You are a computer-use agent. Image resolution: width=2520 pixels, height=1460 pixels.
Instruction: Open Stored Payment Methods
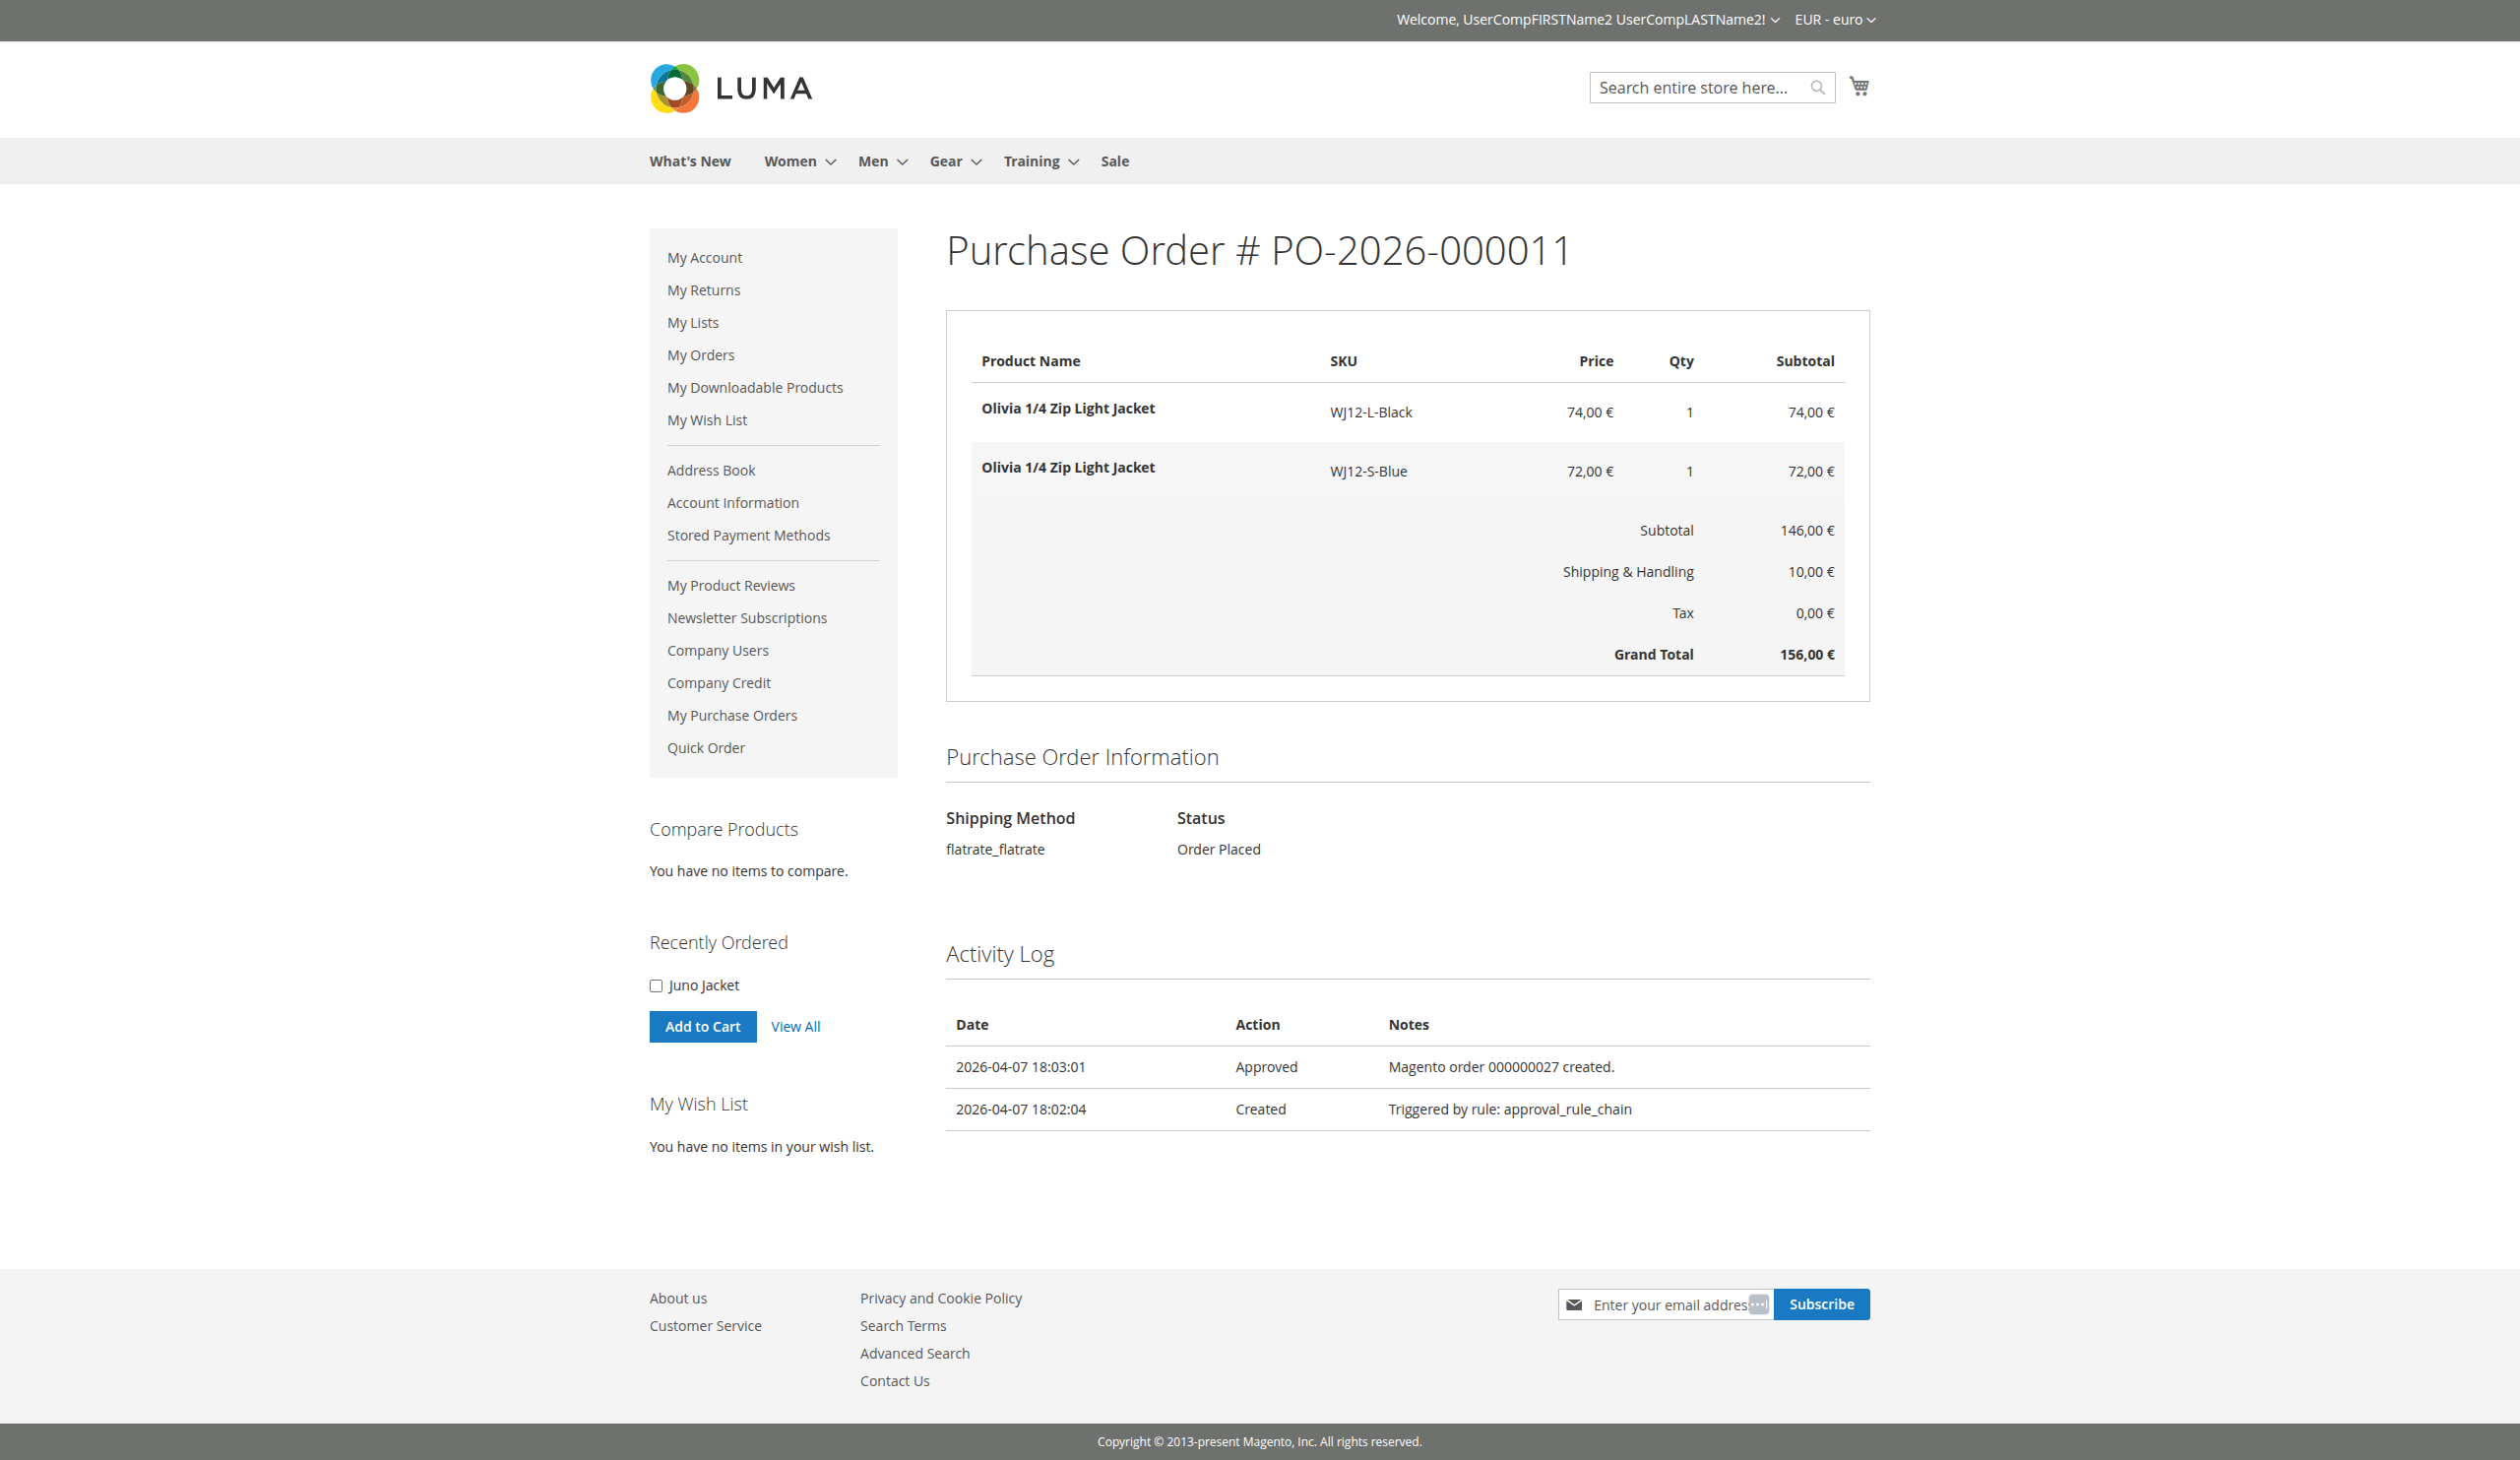[748, 535]
